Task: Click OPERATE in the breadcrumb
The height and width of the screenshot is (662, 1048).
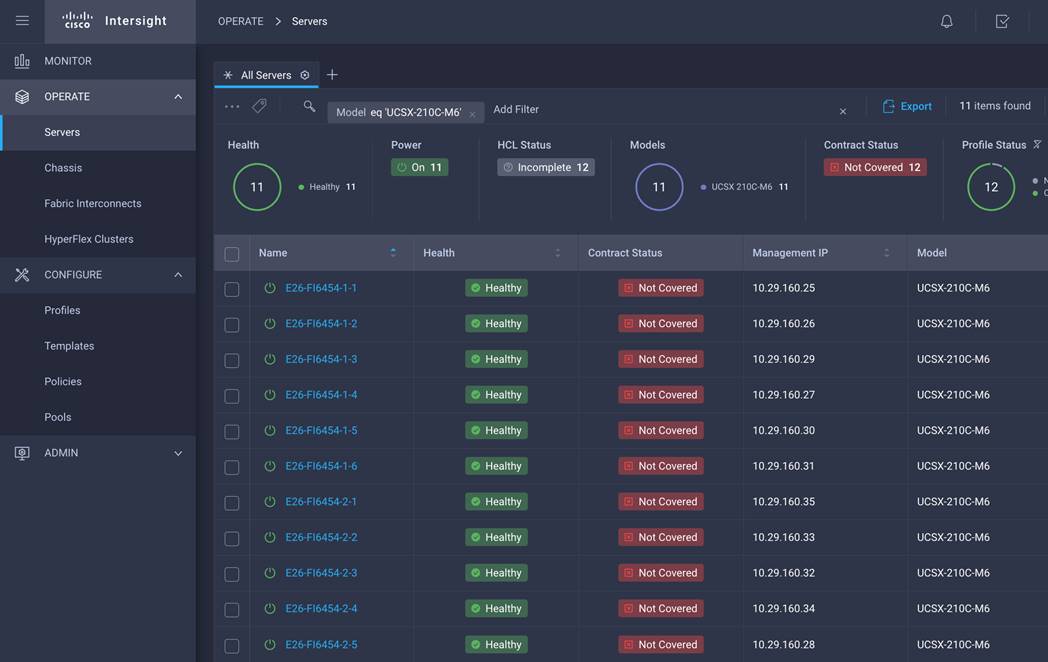Action: point(241,21)
